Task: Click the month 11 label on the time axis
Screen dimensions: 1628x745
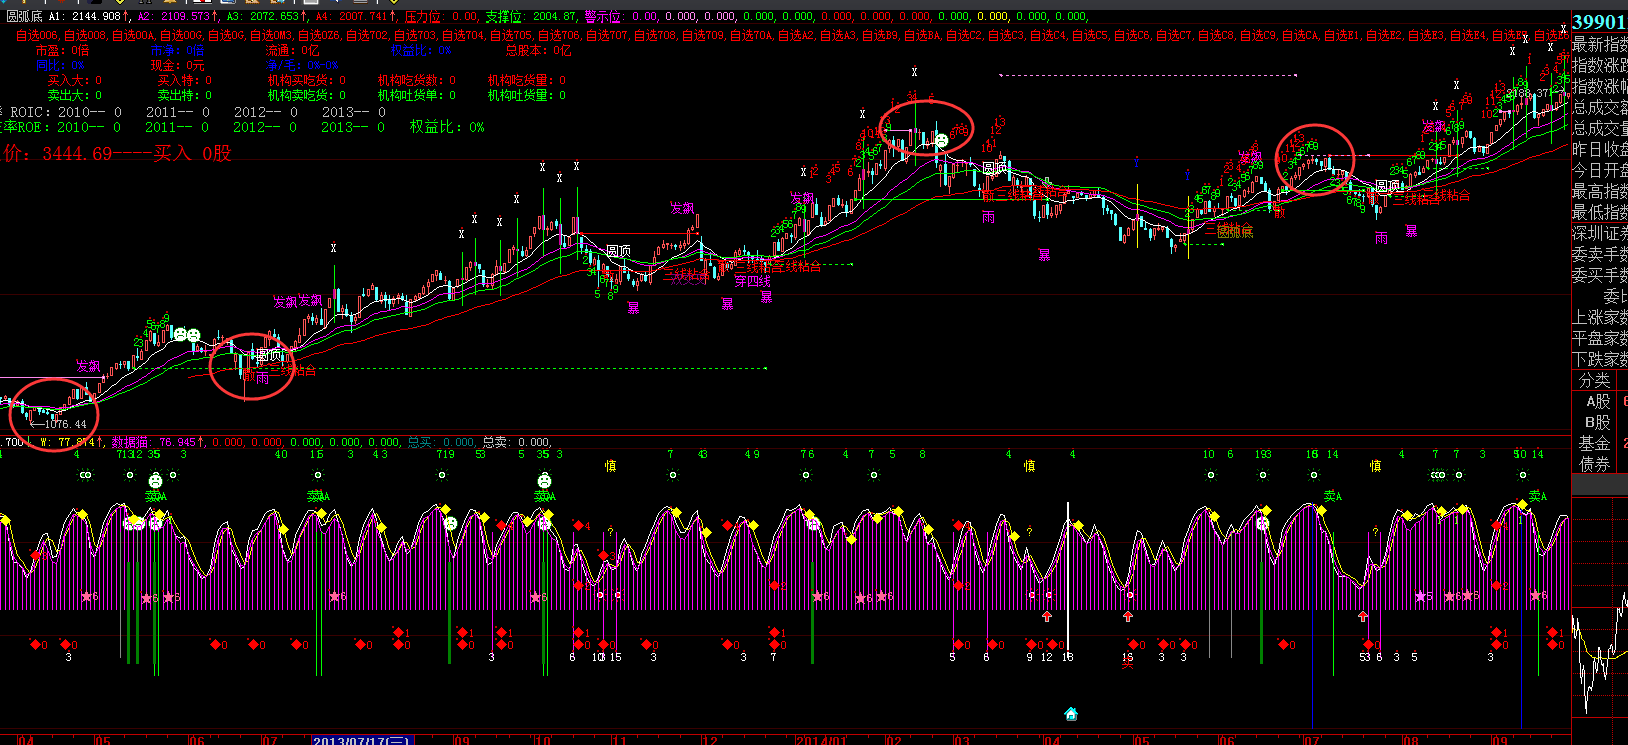Action: click(619, 740)
